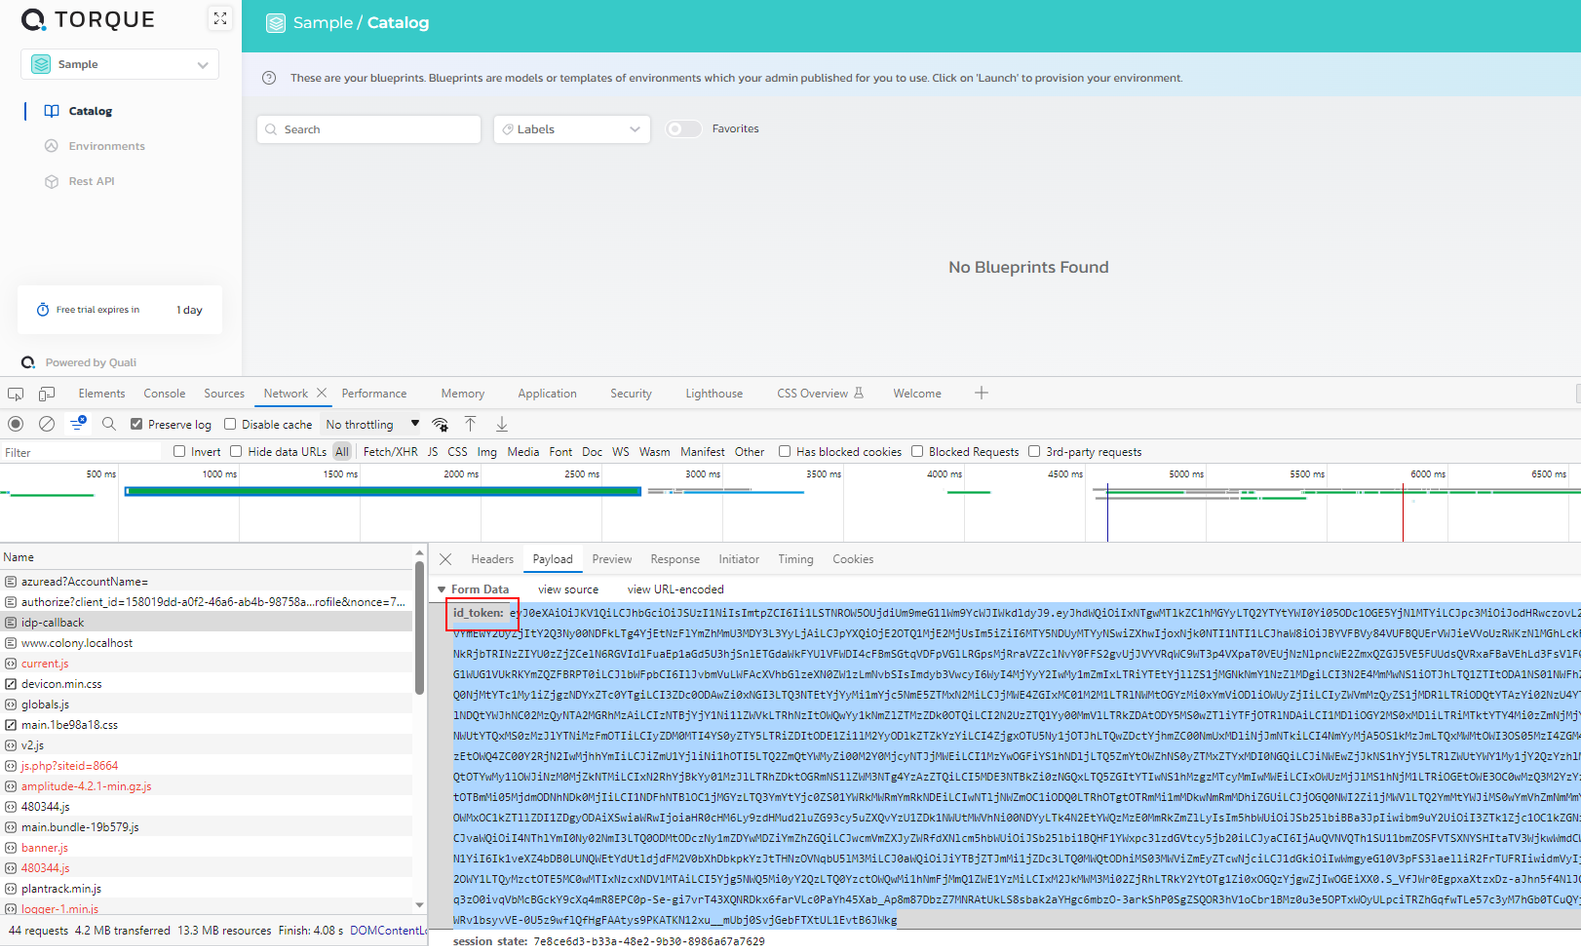Viewport: 1581px width, 946px height.
Task: Open the Console tab in DevTools
Action: [164, 394]
